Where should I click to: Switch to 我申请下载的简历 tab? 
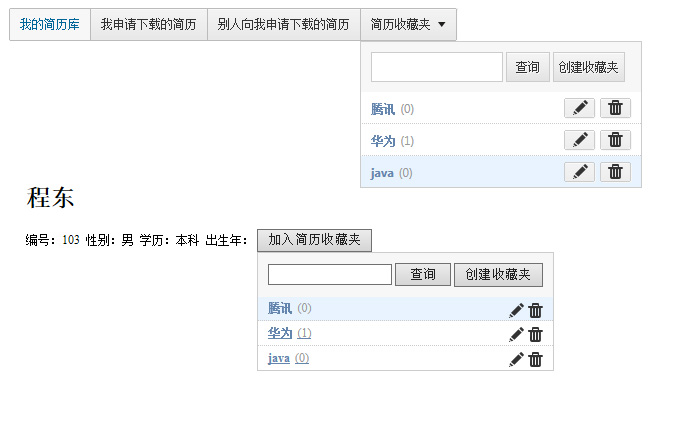pyautogui.click(x=149, y=24)
